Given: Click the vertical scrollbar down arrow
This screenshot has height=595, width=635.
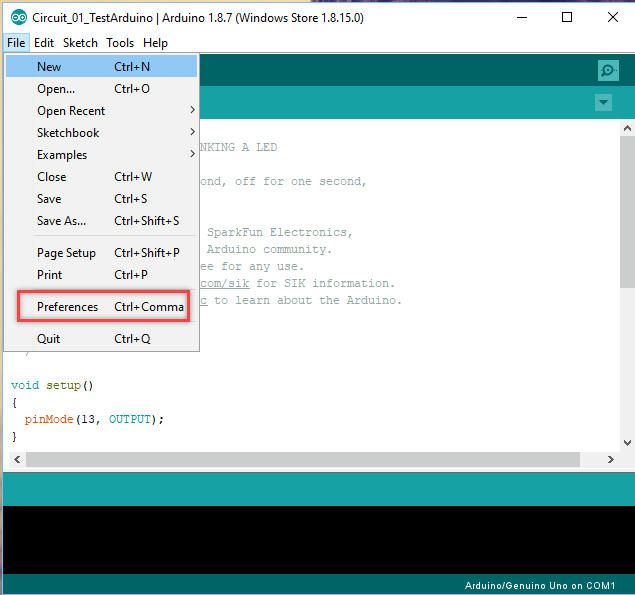Looking at the screenshot, I should coord(627,443).
